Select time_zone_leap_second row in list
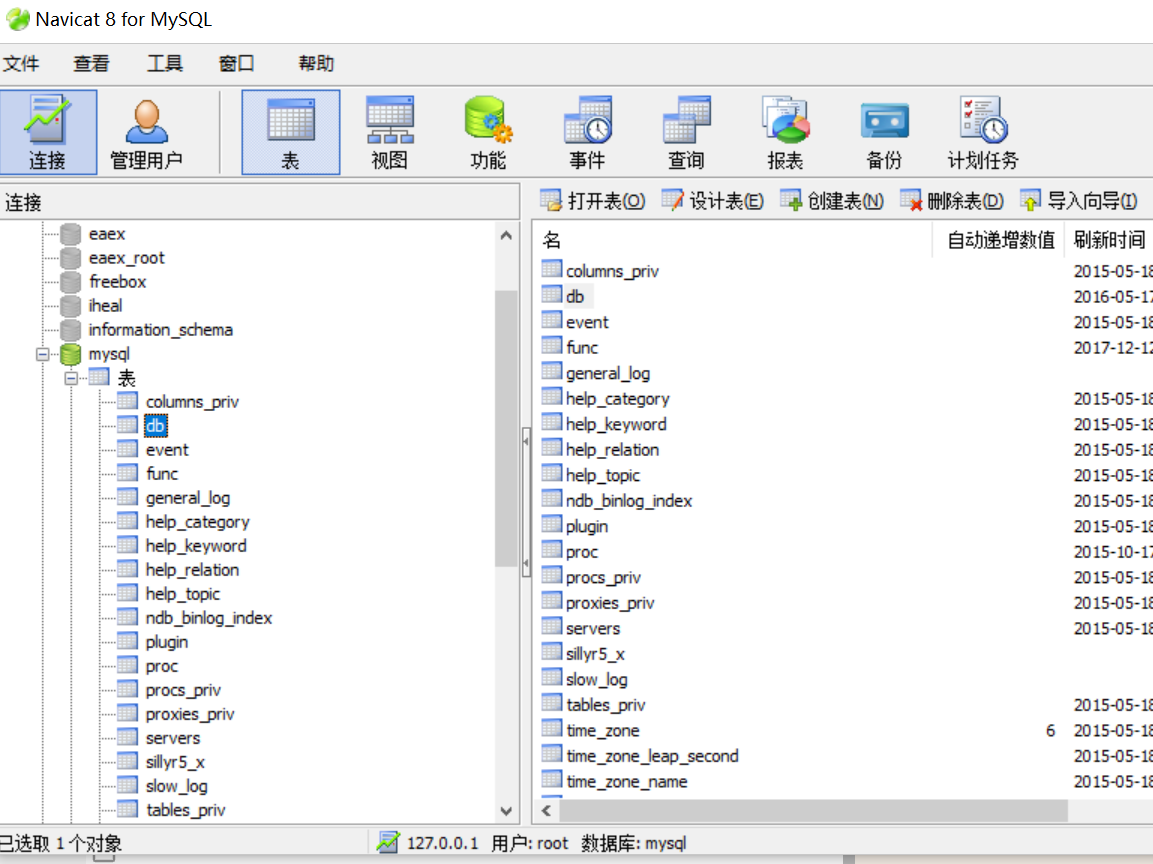1153x864 pixels. [652, 756]
